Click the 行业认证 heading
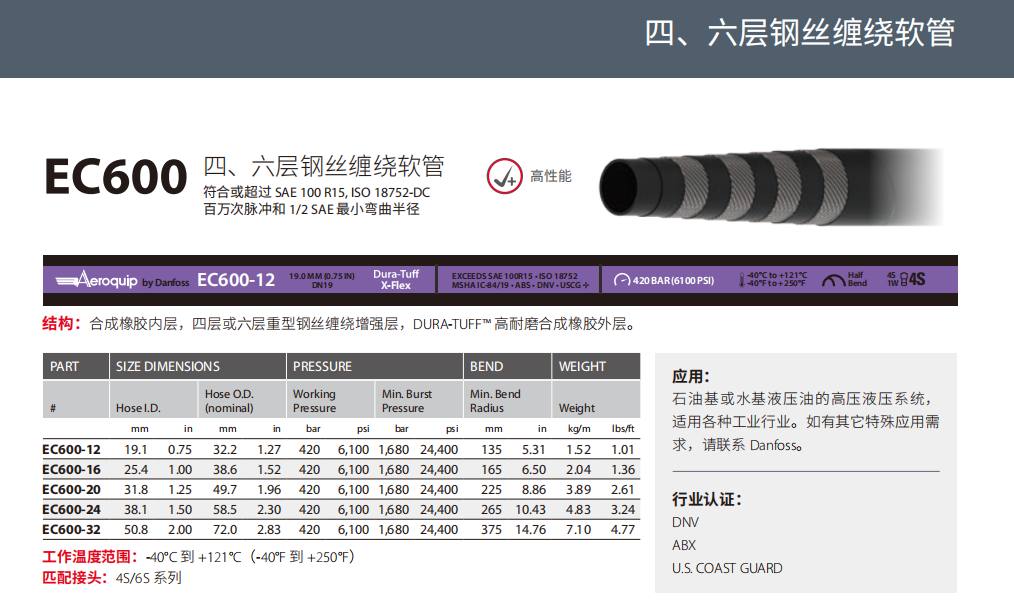The height and width of the screenshot is (608, 1014). (707, 499)
